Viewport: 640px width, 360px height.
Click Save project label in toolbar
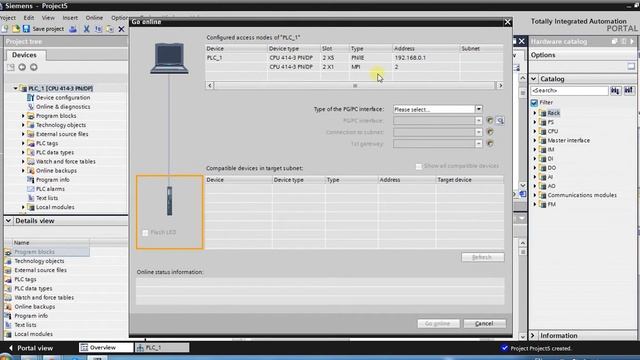[x=48, y=29]
